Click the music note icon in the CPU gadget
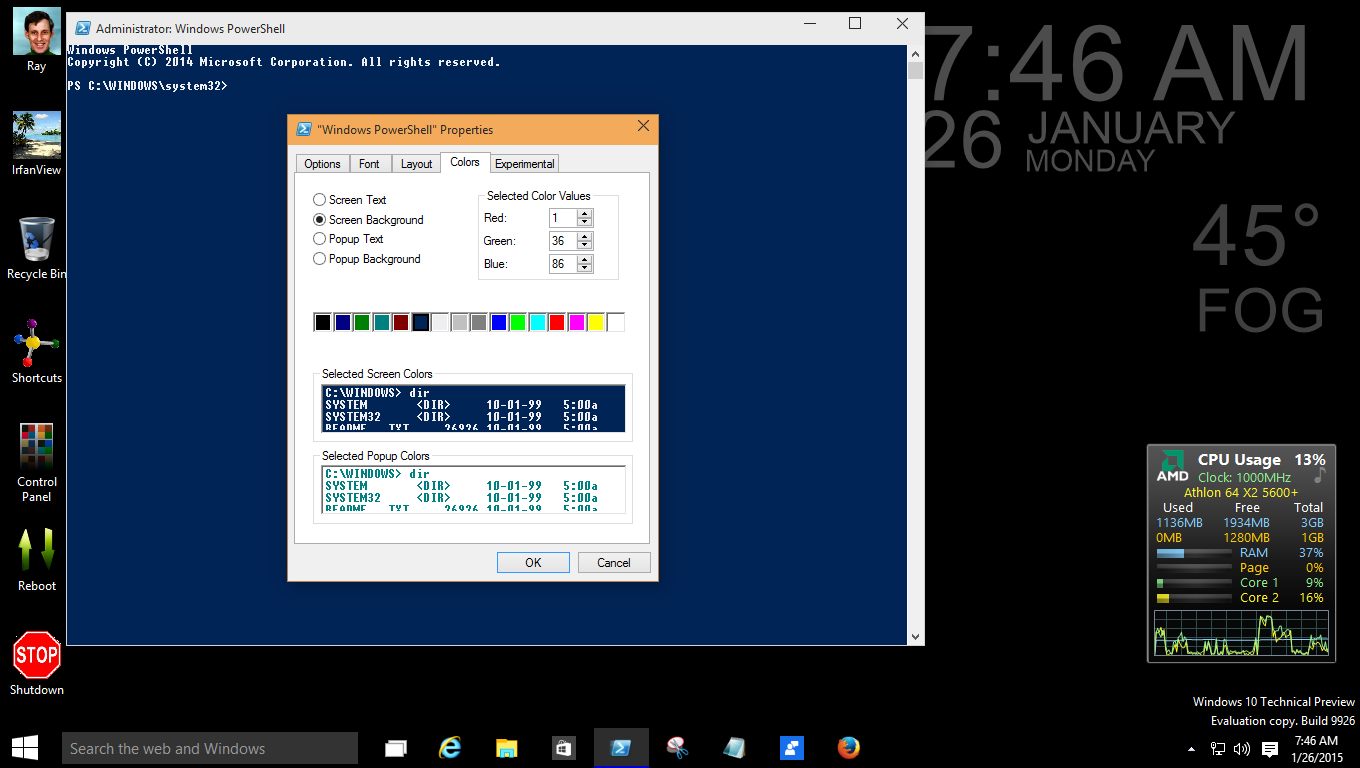Screen dimensions: 1360x768 1318,477
